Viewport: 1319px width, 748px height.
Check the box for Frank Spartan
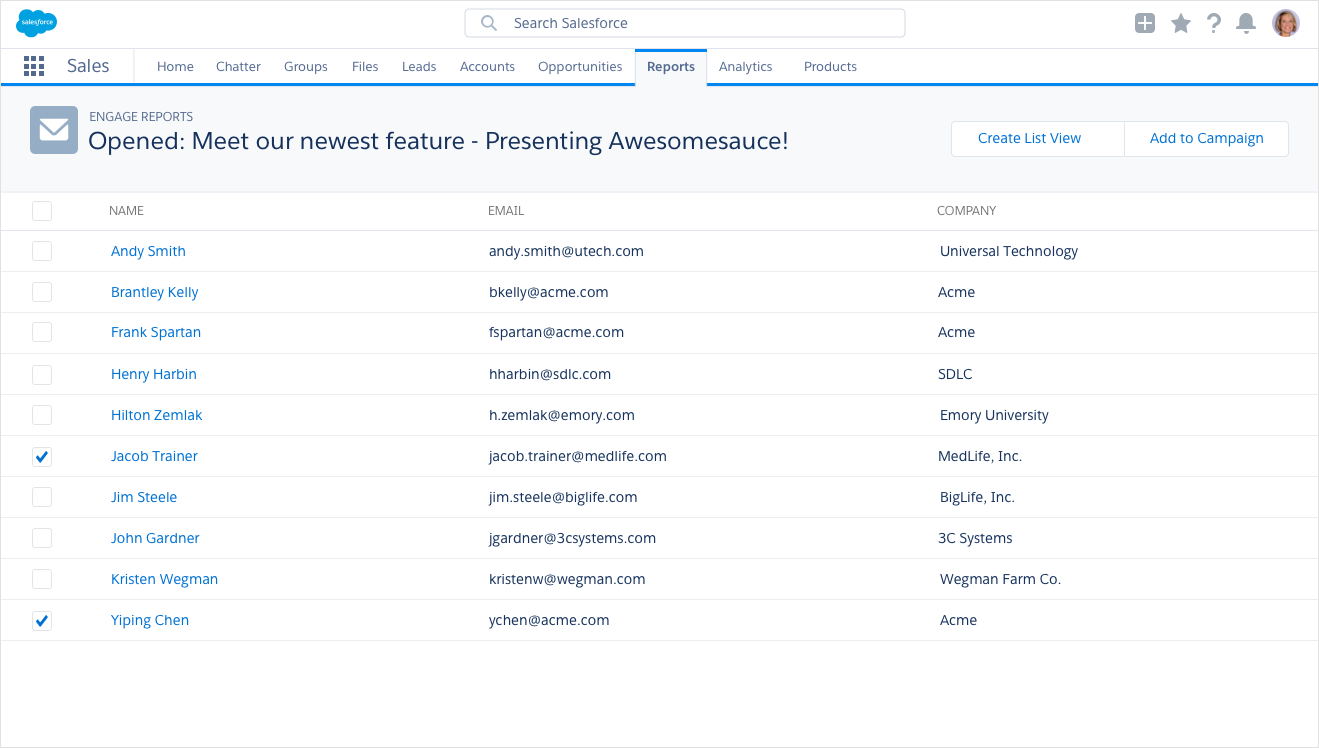click(42, 332)
